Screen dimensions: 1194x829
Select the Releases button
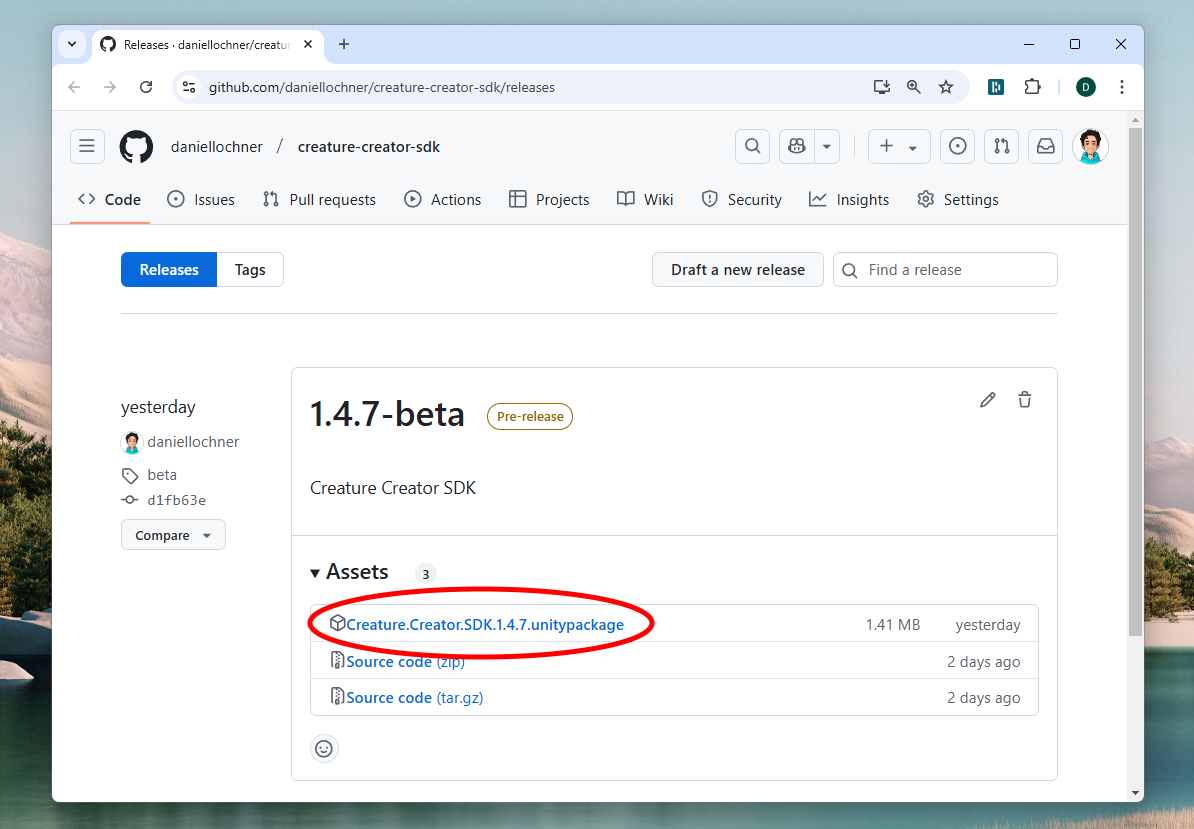(x=169, y=269)
